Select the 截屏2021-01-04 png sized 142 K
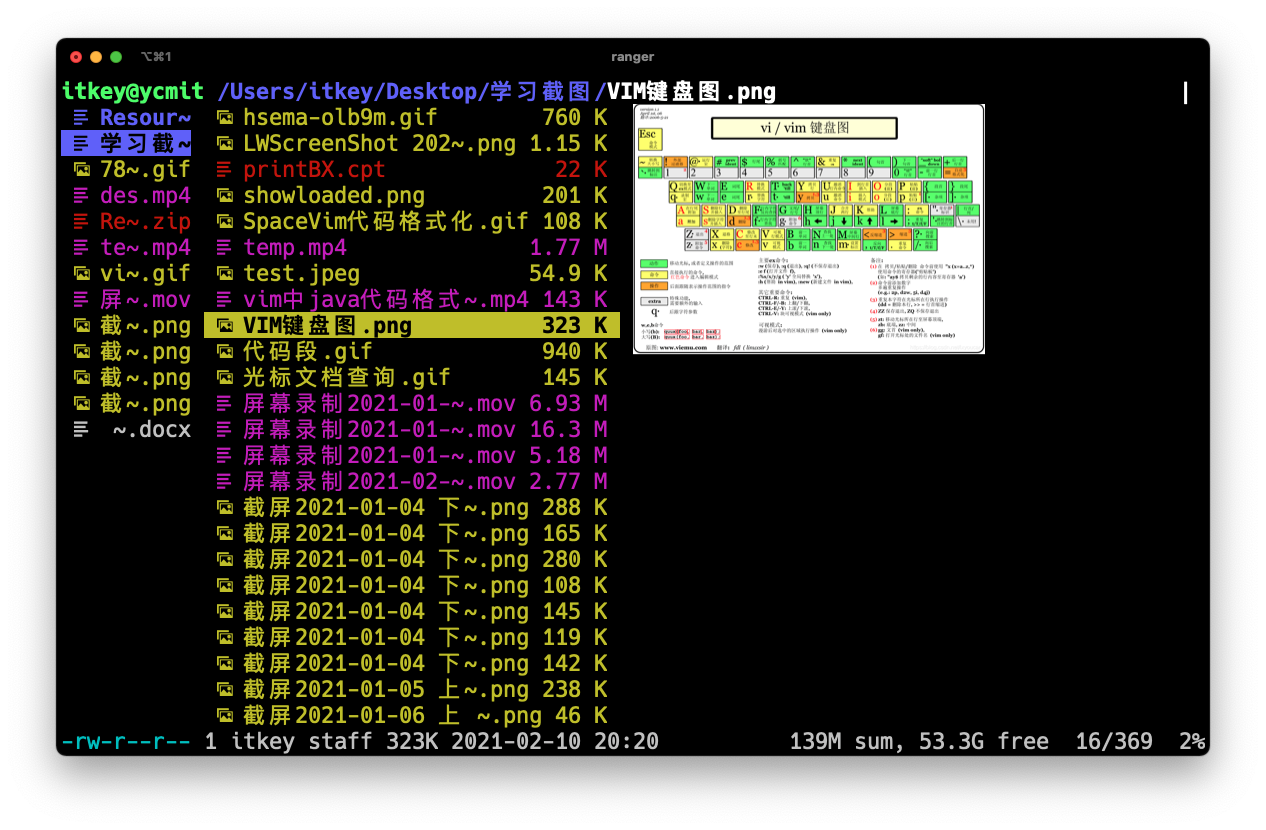1266x830 pixels. coord(412,664)
